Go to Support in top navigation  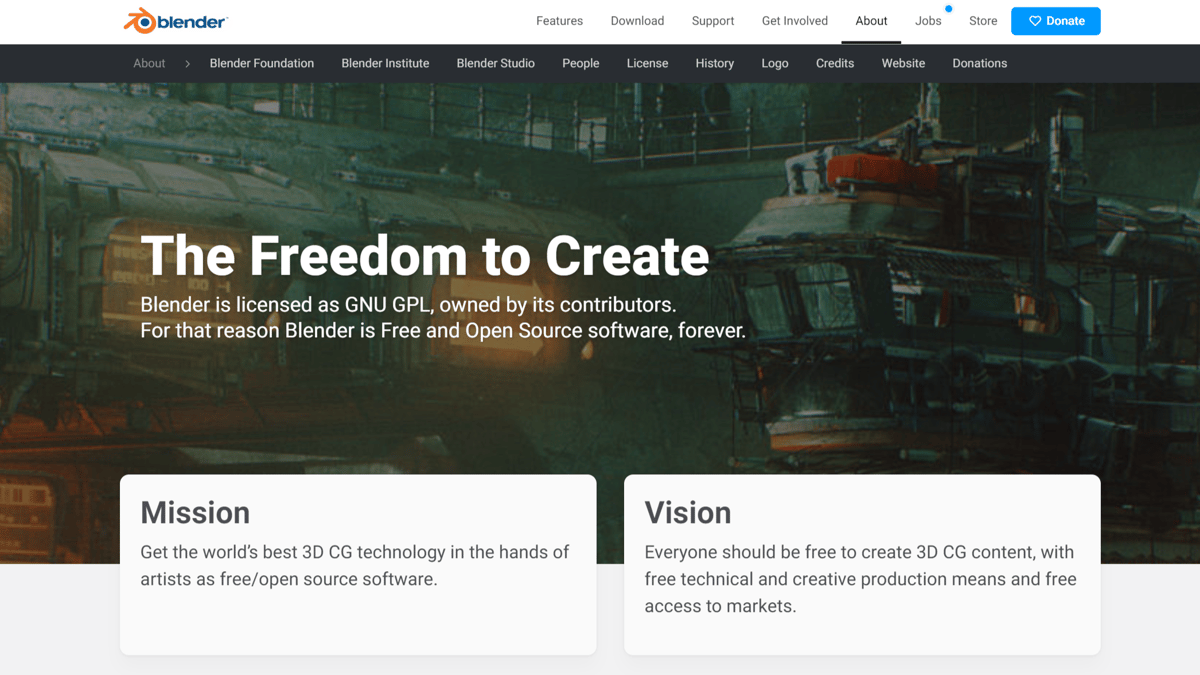[713, 21]
